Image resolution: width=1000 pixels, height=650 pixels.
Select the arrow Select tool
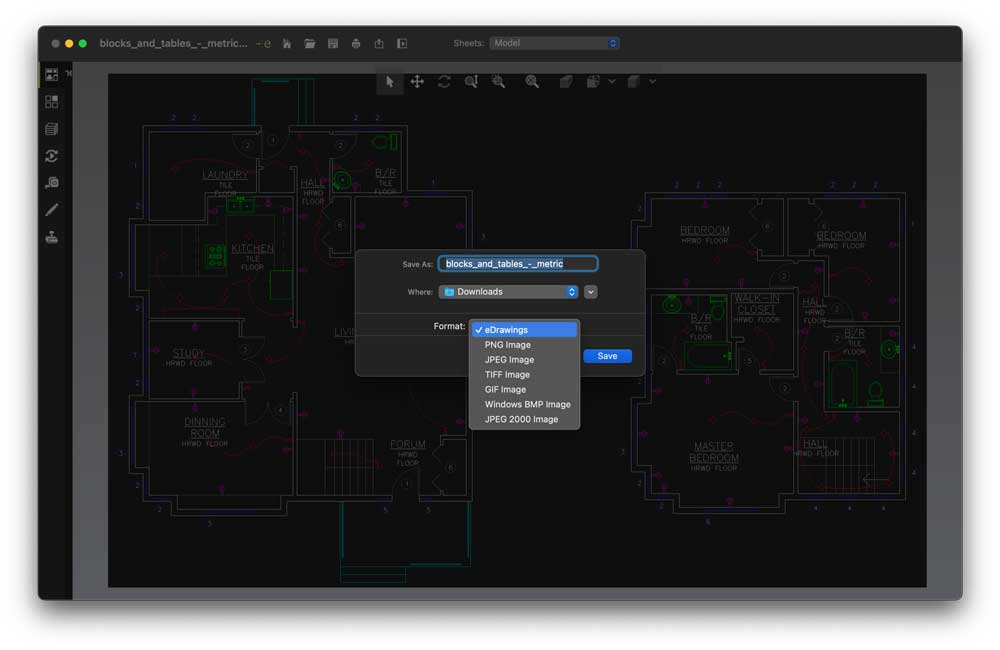(x=390, y=82)
